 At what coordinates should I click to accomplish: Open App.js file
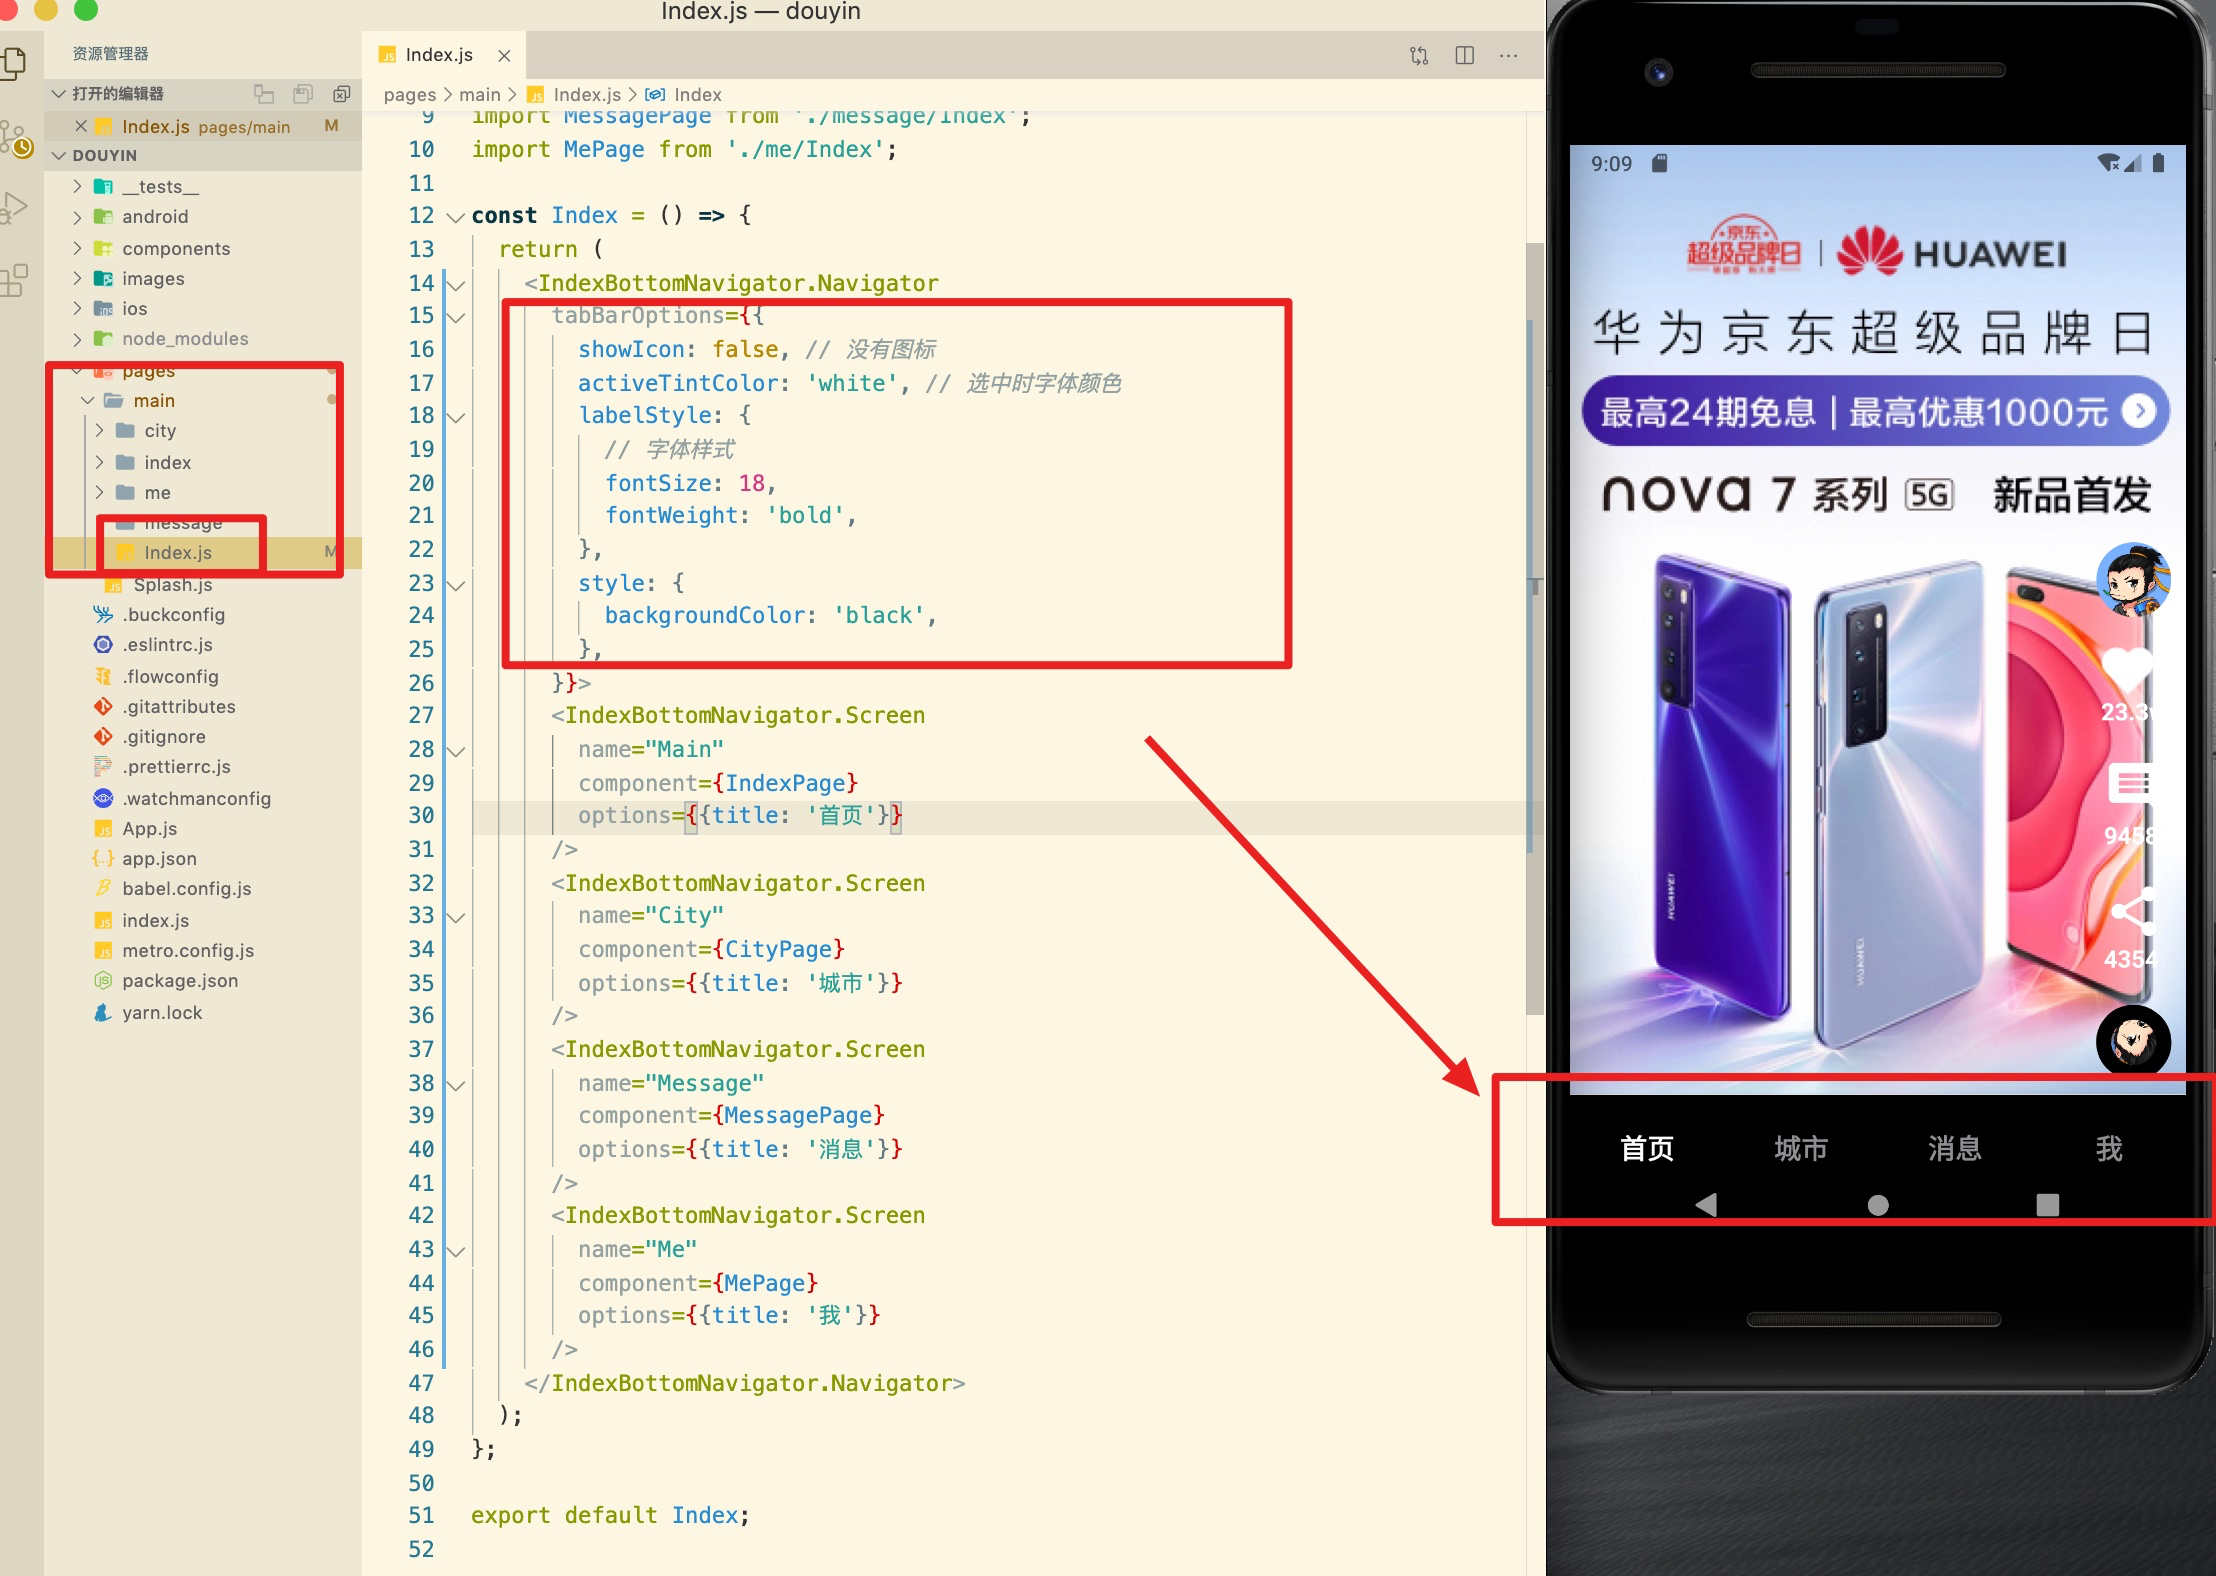pos(149,829)
